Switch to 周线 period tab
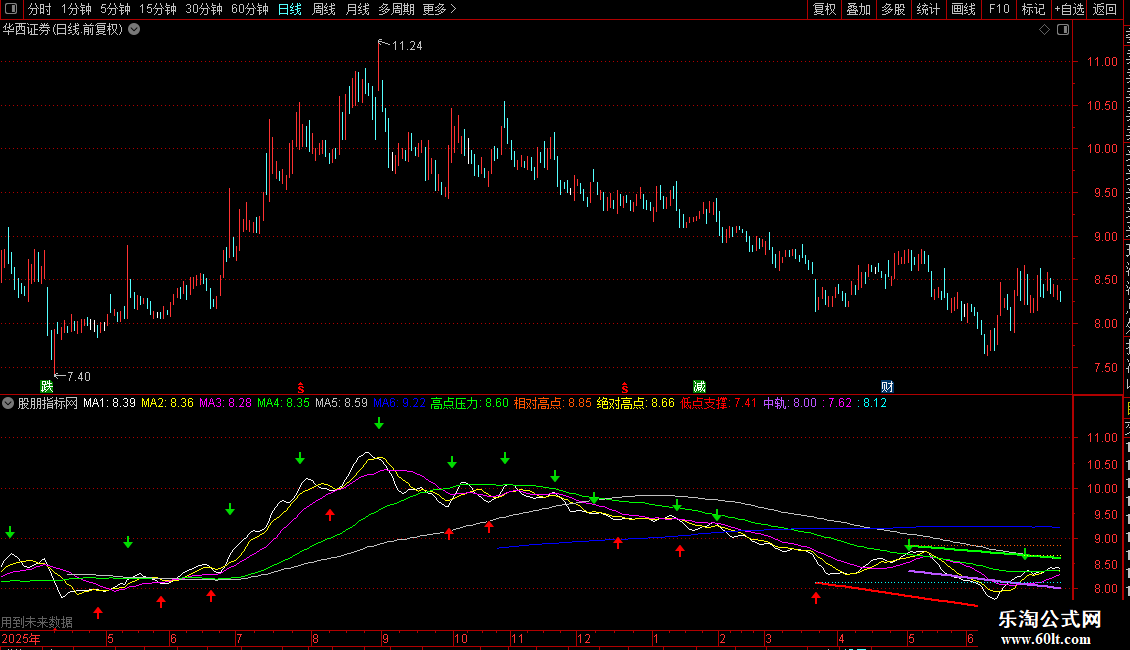The height and width of the screenshot is (650, 1130). tap(324, 9)
